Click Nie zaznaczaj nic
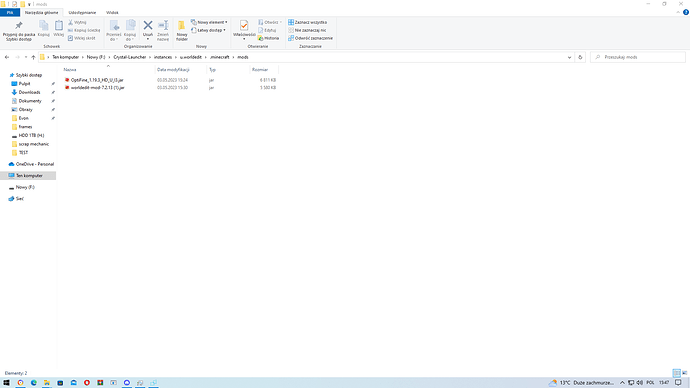Image resolution: width=690 pixels, height=388 pixels. point(307,30)
